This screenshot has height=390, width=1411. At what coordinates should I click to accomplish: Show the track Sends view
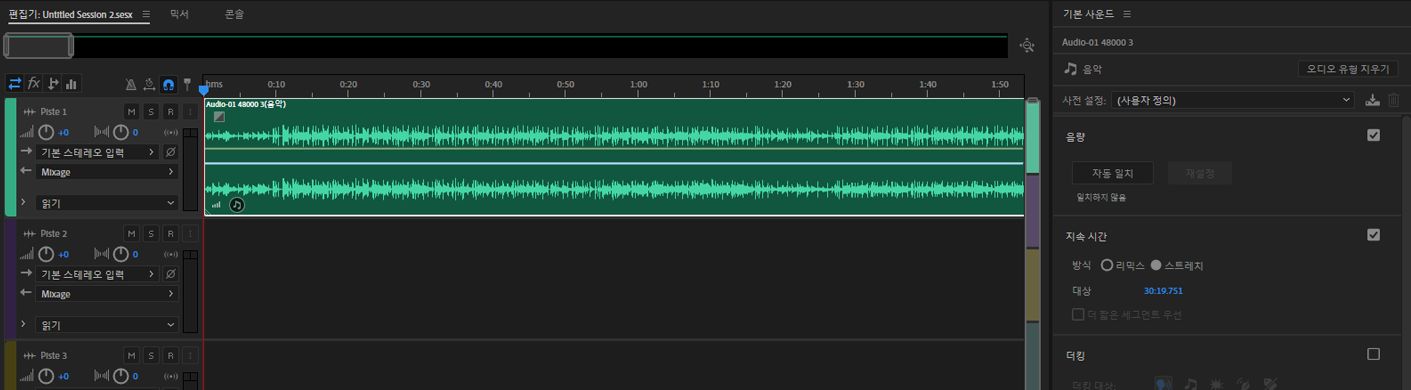[x=53, y=84]
